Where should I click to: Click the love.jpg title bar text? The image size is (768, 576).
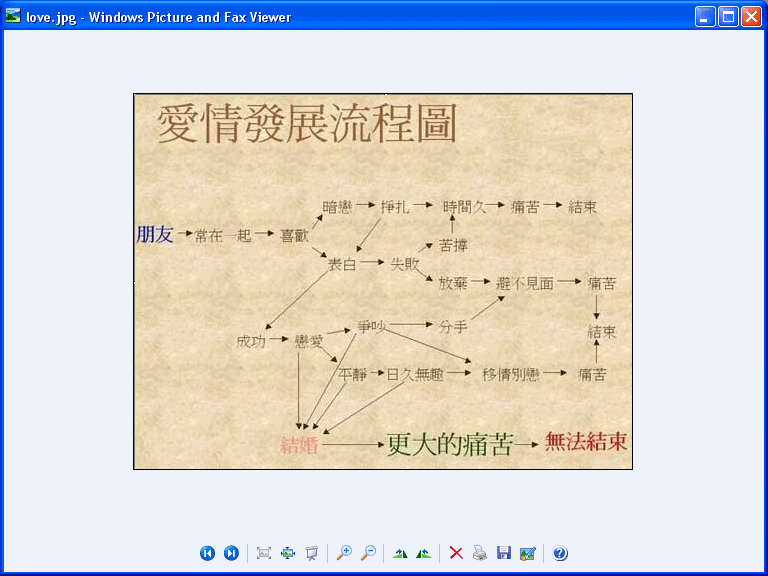[x=158, y=17]
